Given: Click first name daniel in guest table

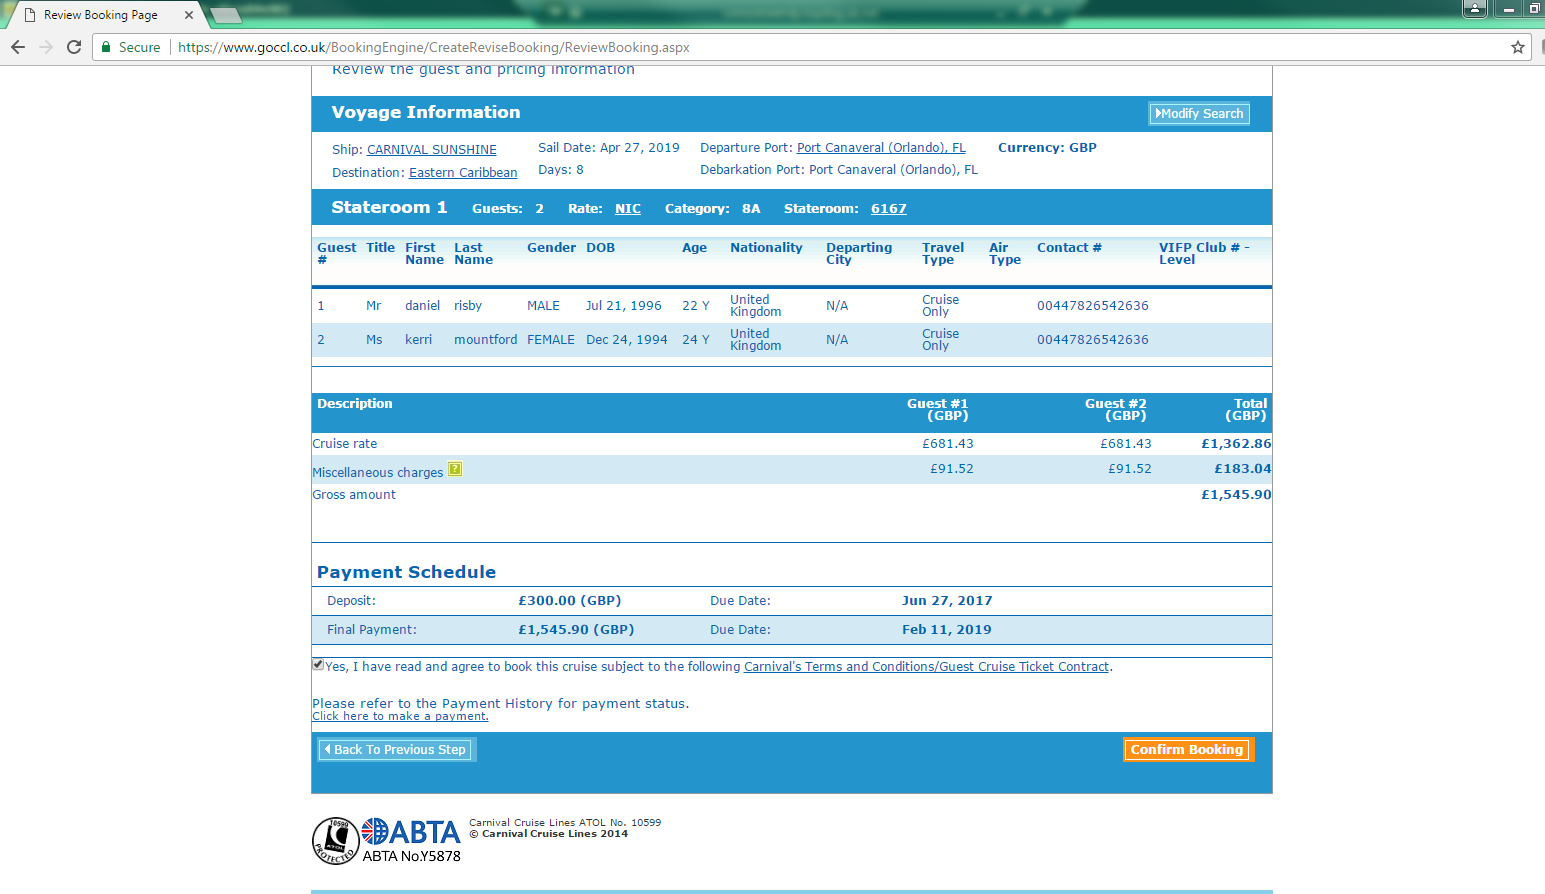Looking at the screenshot, I should 422,306.
